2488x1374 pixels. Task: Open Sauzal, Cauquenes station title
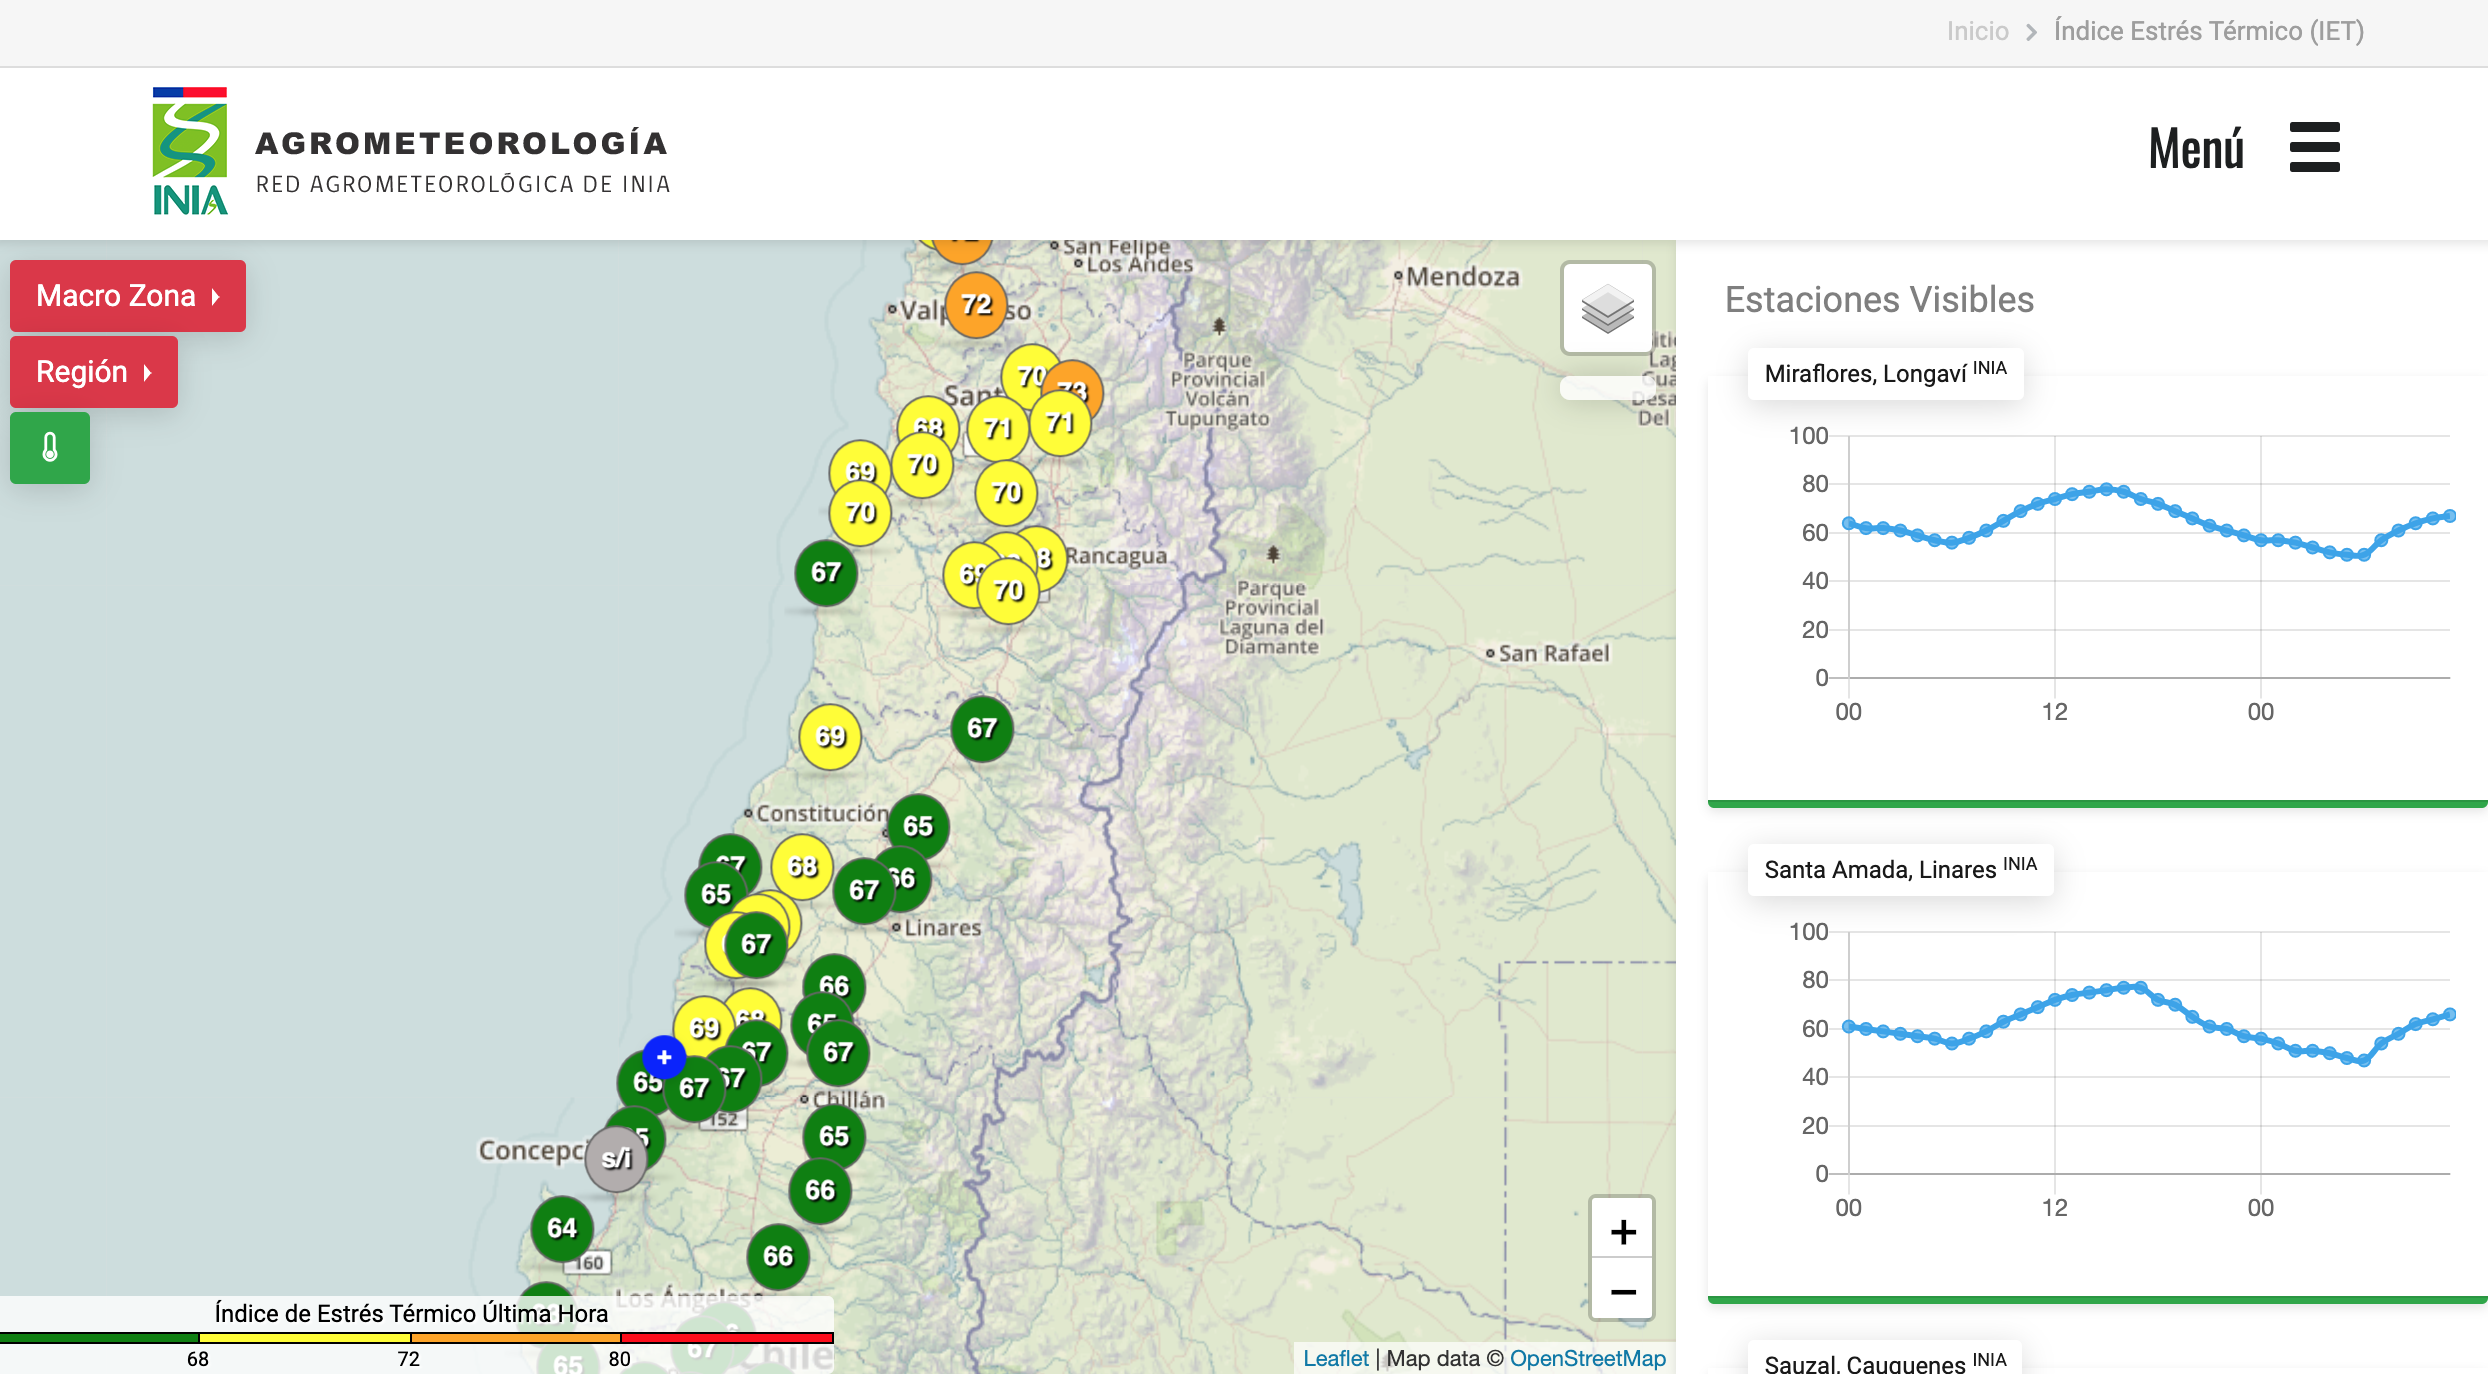click(x=1885, y=1362)
